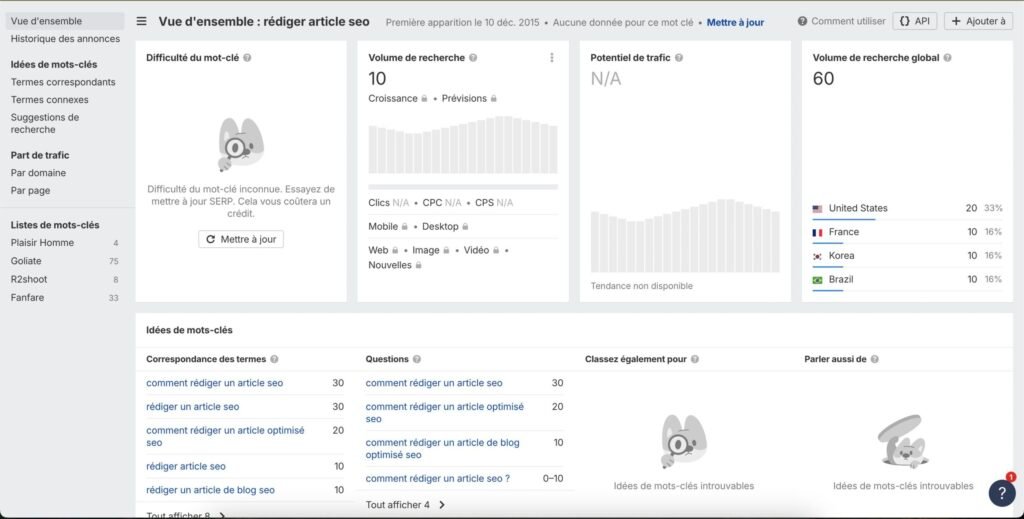The height and width of the screenshot is (519, 1024).
Task: Toggle the hamburger sidebar menu icon
Action: pyautogui.click(x=141, y=21)
